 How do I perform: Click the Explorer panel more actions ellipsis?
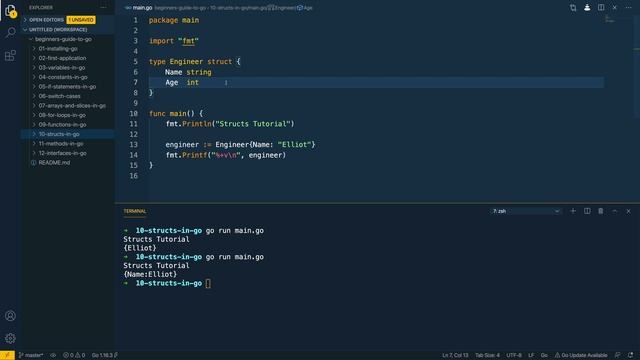pyautogui.click(x=103, y=7)
